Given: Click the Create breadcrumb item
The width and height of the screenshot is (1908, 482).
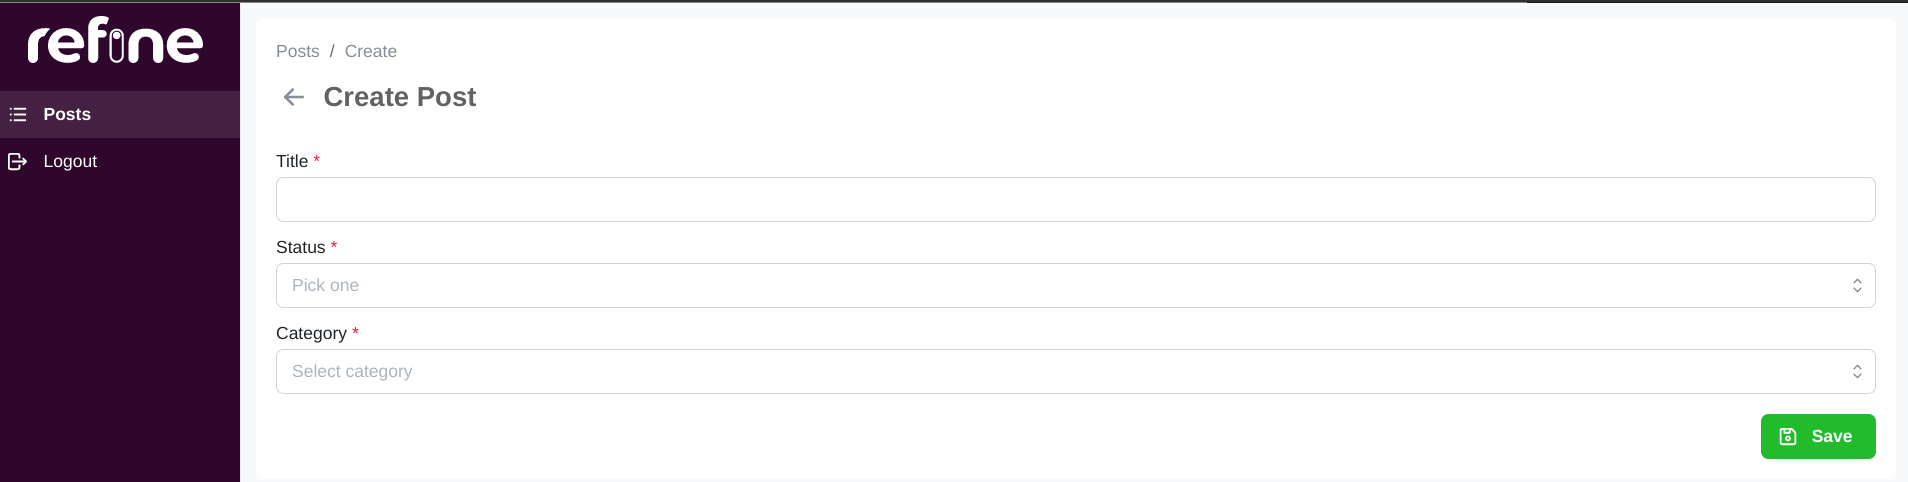Looking at the screenshot, I should click(371, 51).
